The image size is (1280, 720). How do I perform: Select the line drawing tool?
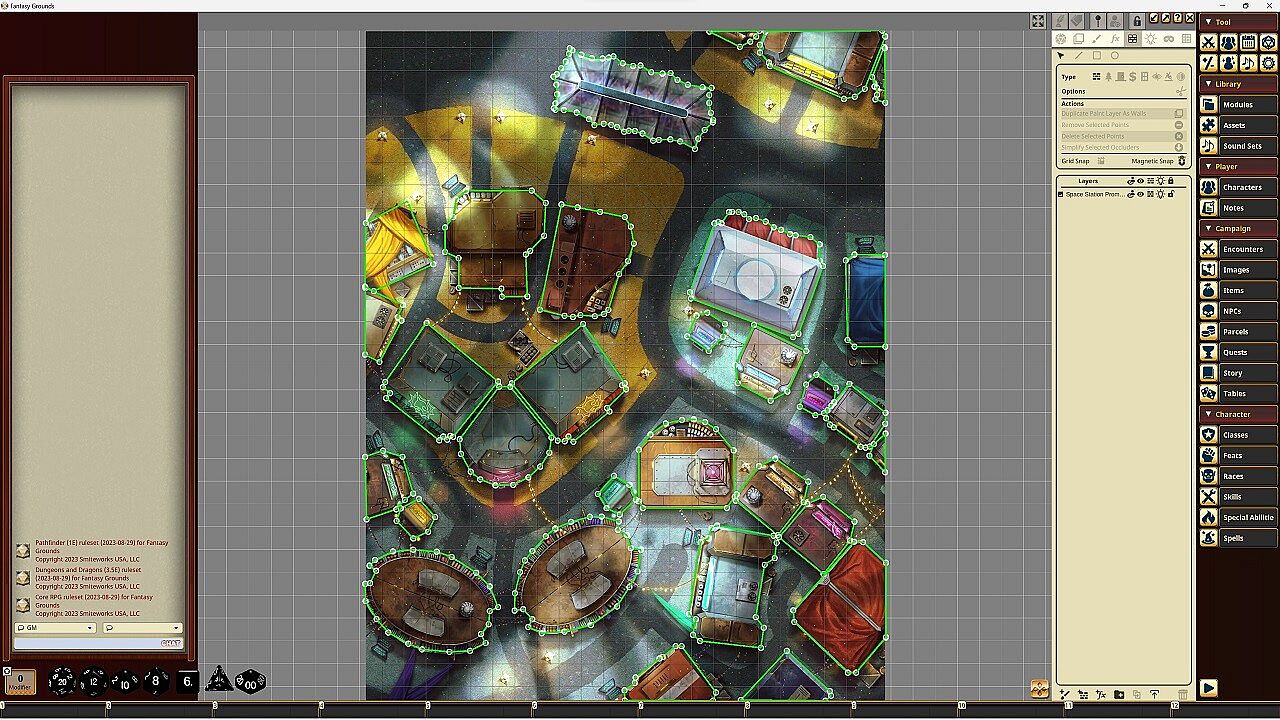tap(1078, 56)
